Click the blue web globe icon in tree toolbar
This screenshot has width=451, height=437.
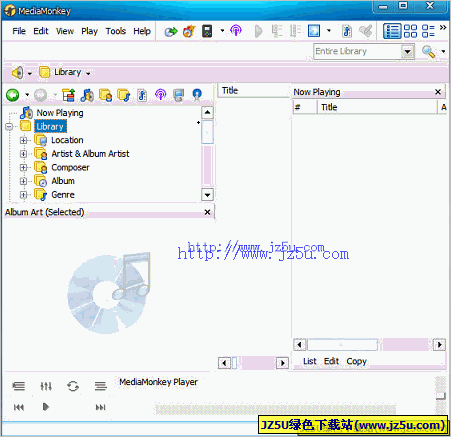pyautogui.click(x=197, y=95)
